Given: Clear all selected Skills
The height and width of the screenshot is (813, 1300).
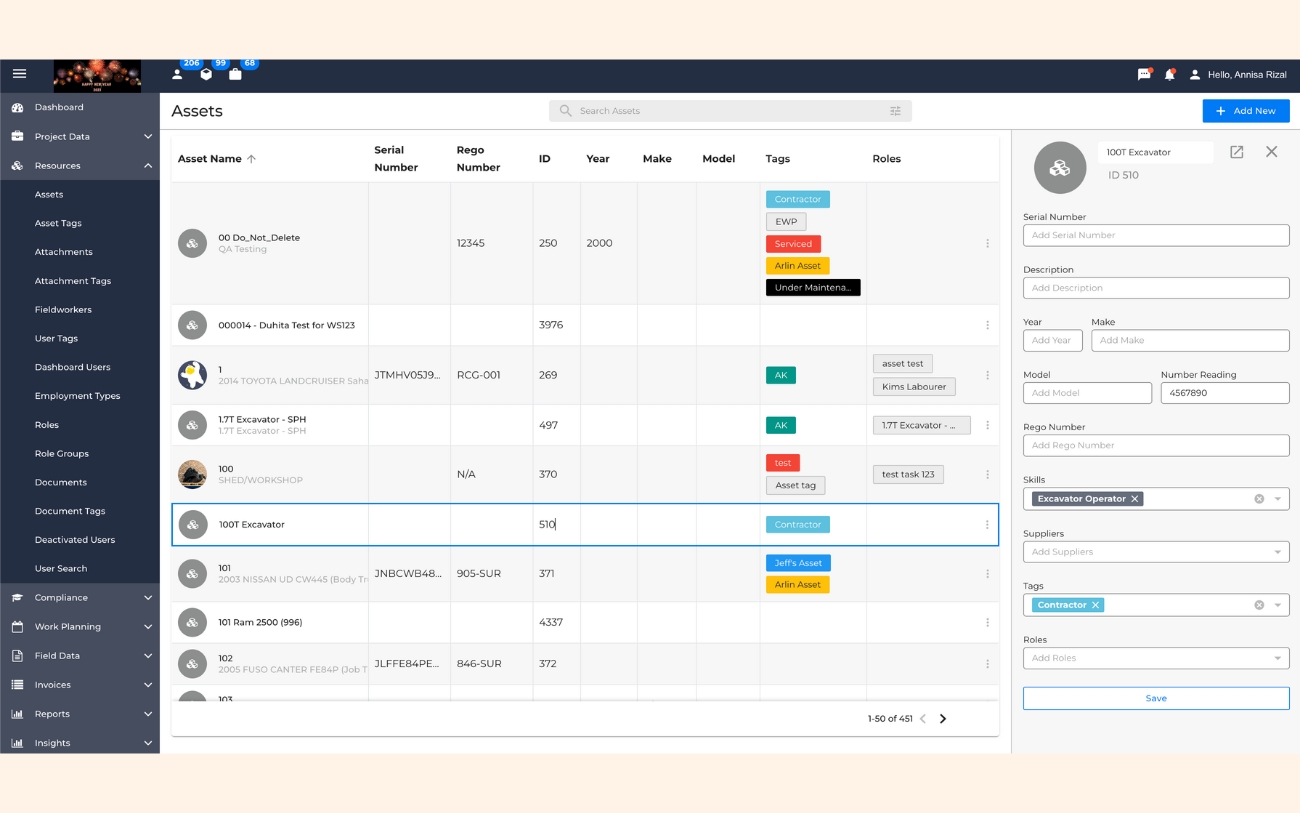Looking at the screenshot, I should [1259, 499].
